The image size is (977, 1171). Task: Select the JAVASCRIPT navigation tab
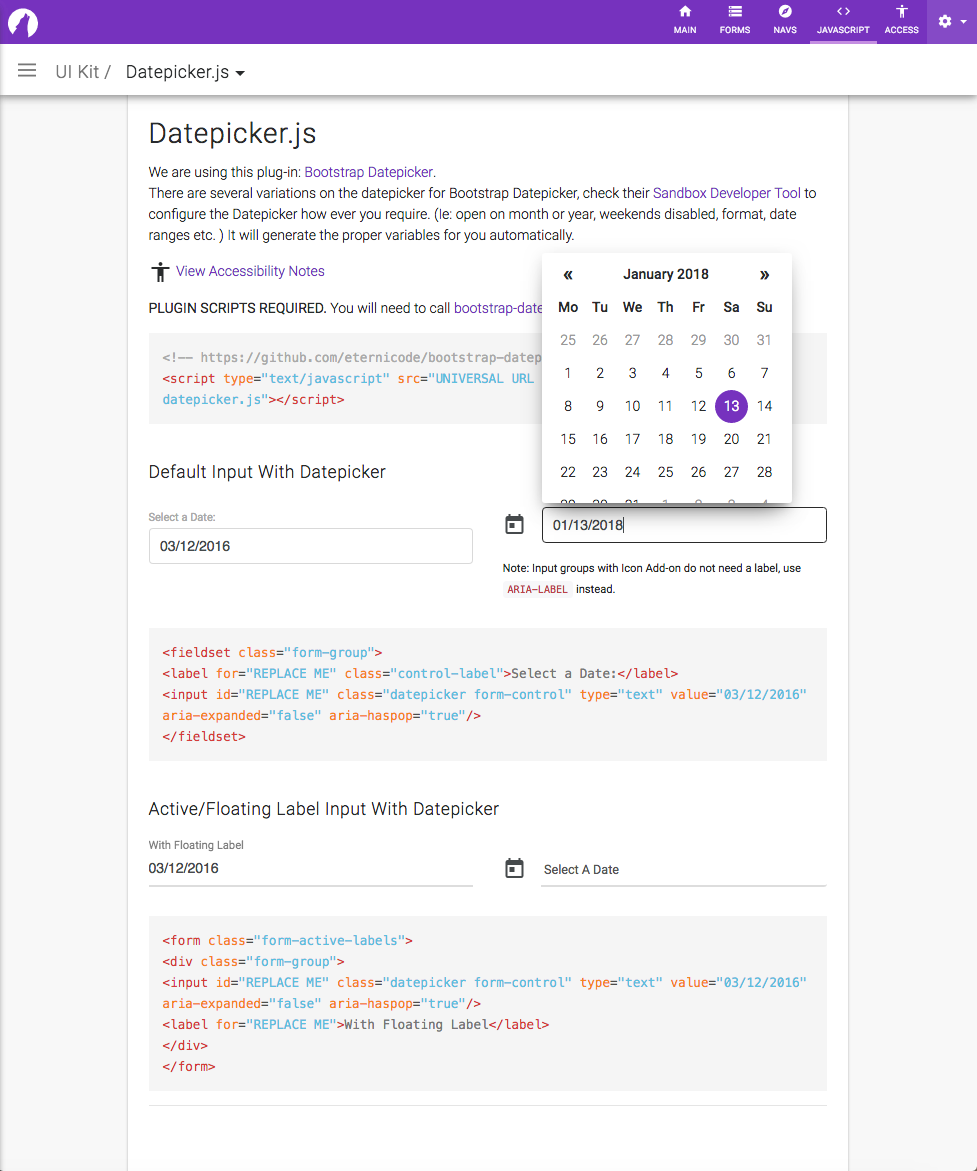[843, 22]
